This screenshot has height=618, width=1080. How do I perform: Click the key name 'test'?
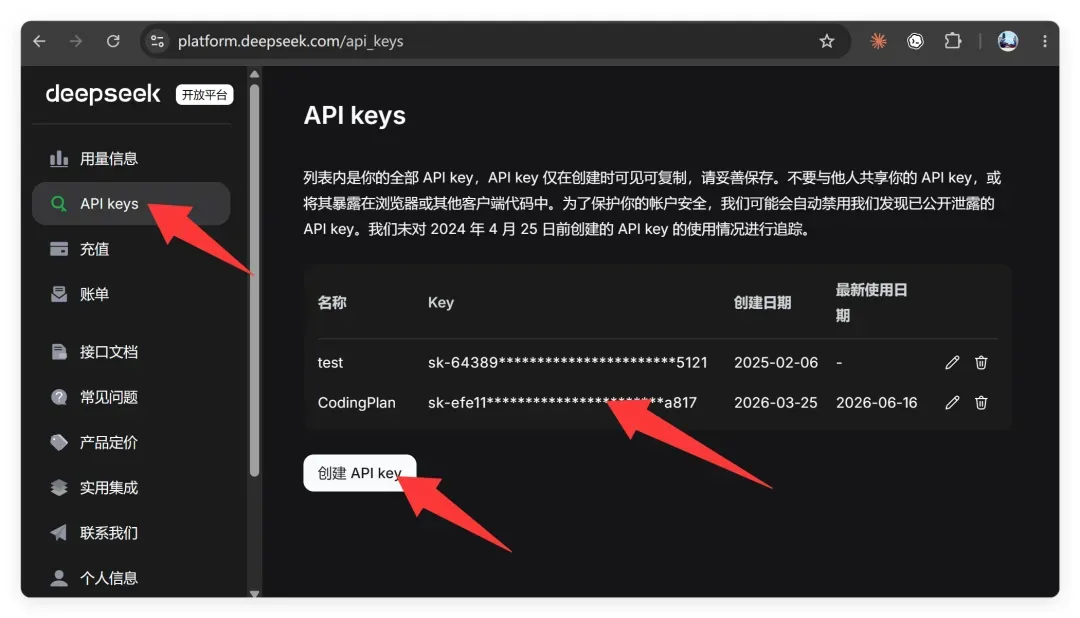pyautogui.click(x=330, y=362)
